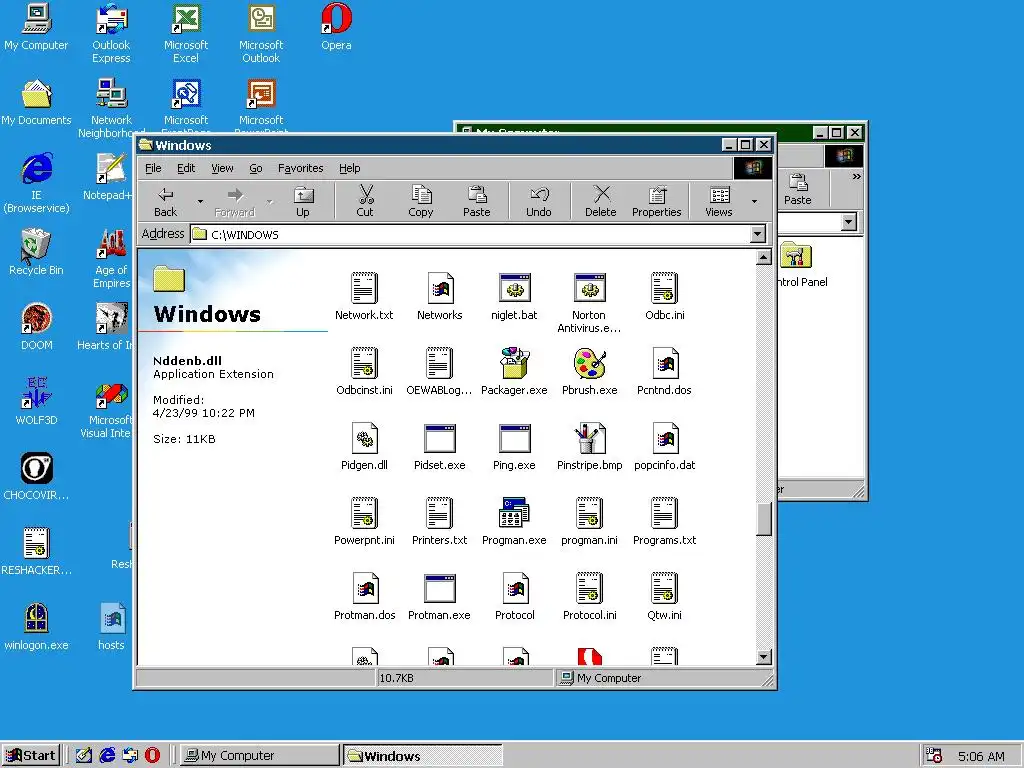Open the File menu

153,168
